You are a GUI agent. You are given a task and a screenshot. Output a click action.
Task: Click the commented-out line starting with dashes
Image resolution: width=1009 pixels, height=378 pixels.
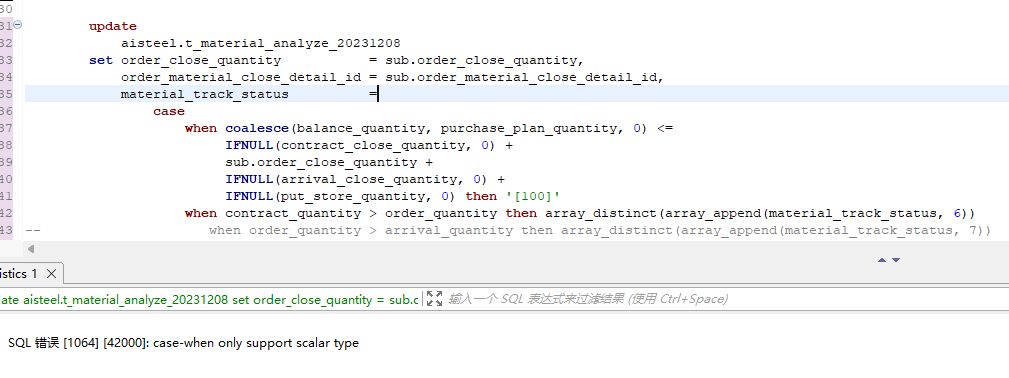(x=507, y=231)
